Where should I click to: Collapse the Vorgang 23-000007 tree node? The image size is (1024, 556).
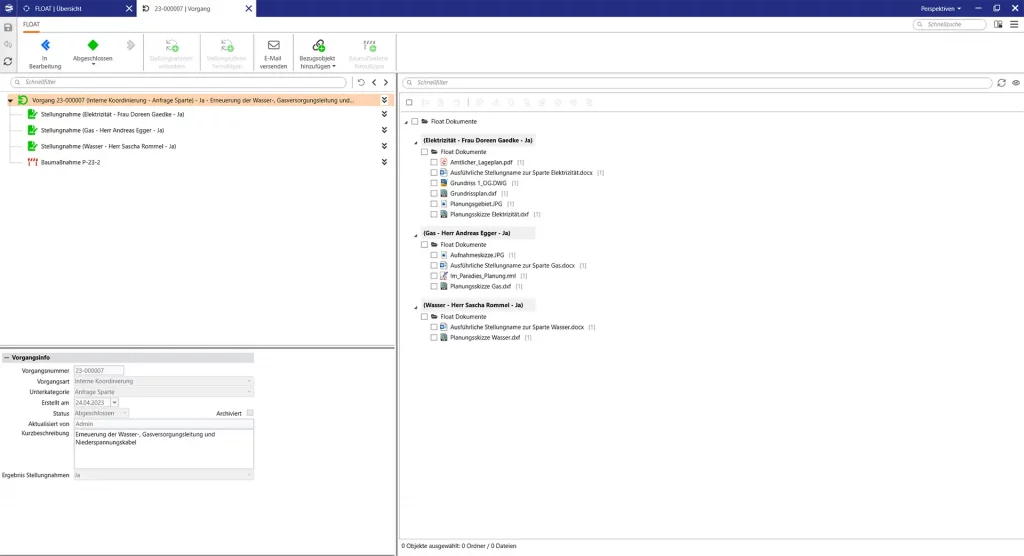tap(10, 100)
